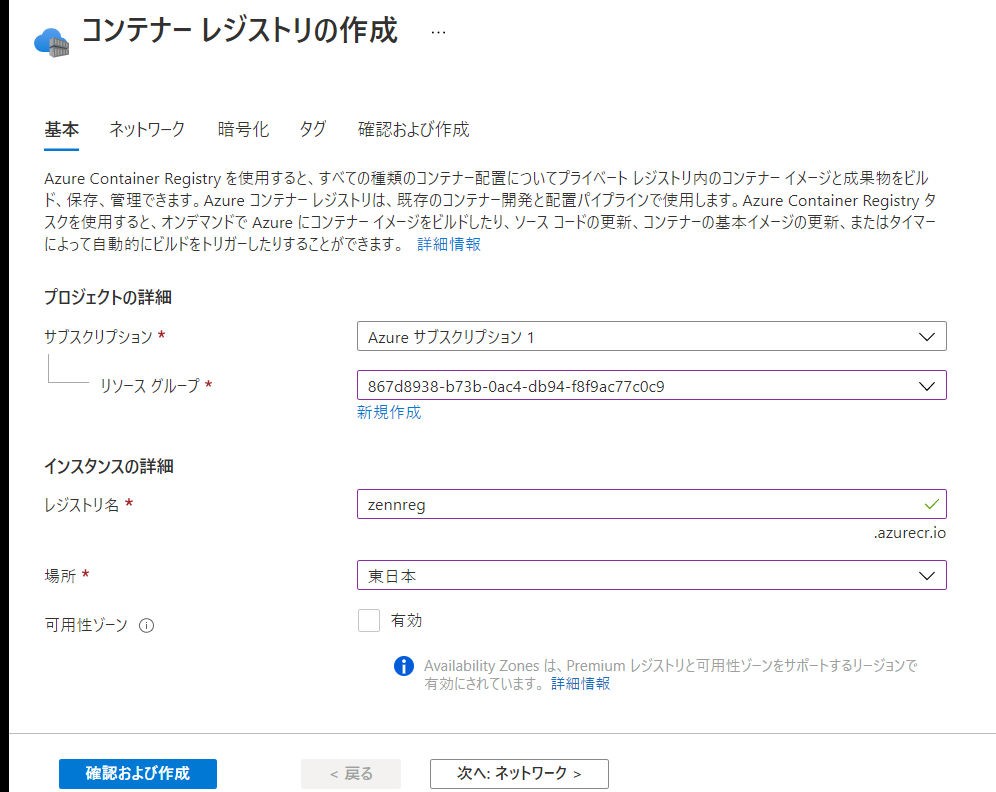Click the .azurecr.io suffix text
The width and height of the screenshot is (996, 792).
click(x=910, y=533)
